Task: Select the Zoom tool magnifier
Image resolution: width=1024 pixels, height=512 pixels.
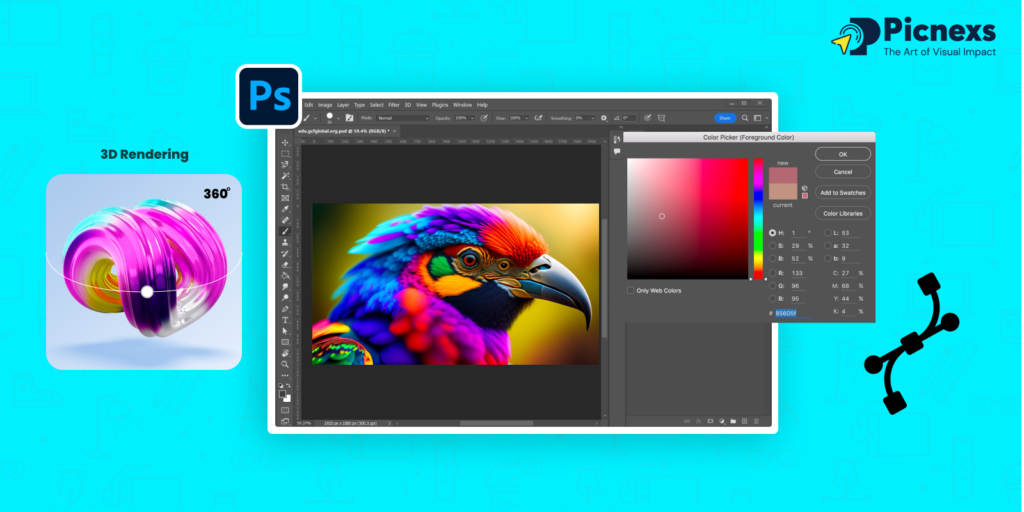Action: (x=285, y=364)
